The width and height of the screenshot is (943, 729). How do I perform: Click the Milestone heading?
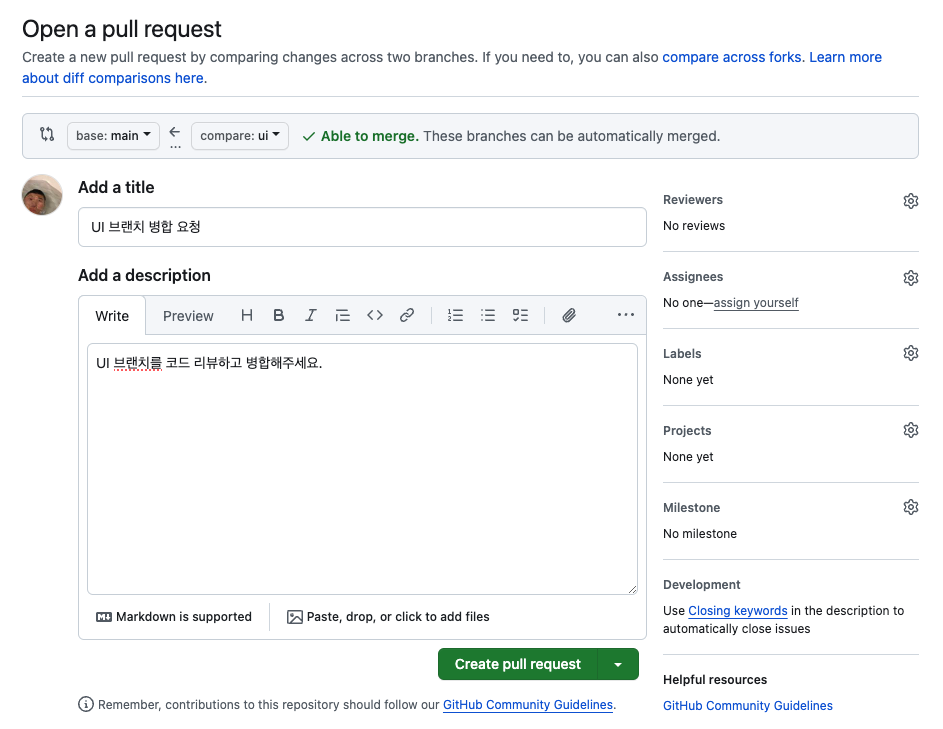[692, 508]
